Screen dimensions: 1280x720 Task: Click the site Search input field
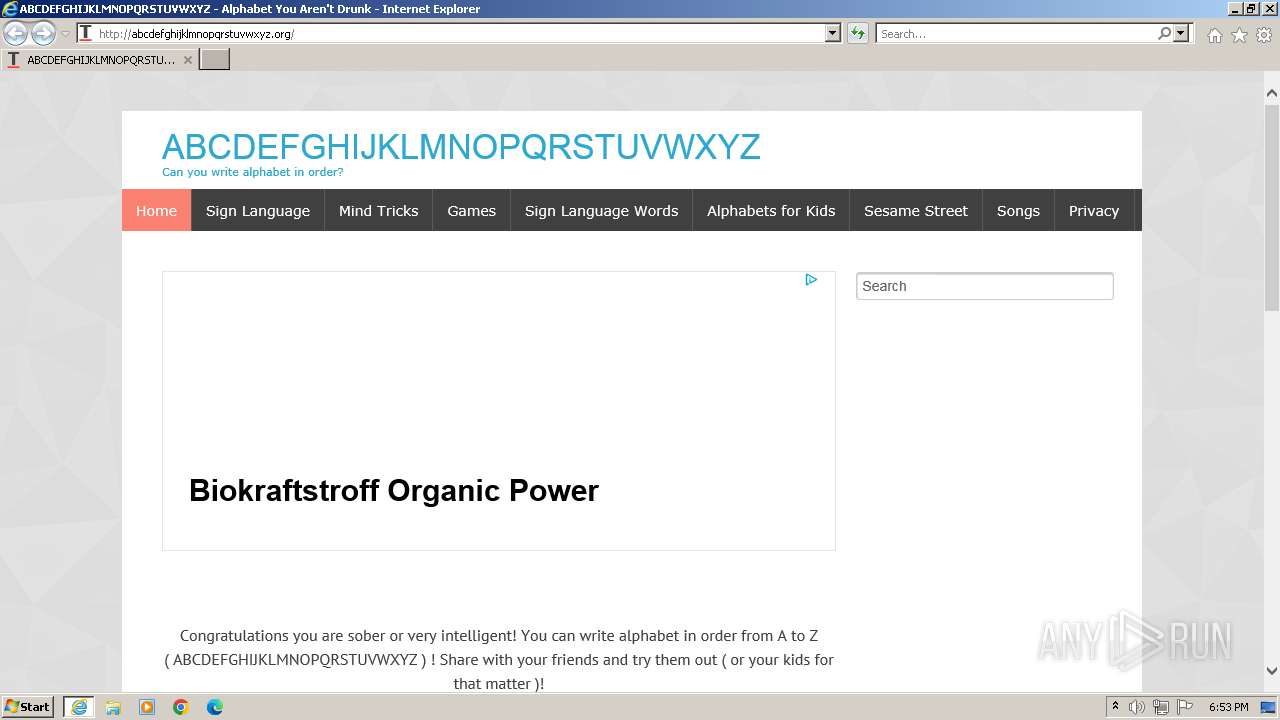click(x=985, y=286)
